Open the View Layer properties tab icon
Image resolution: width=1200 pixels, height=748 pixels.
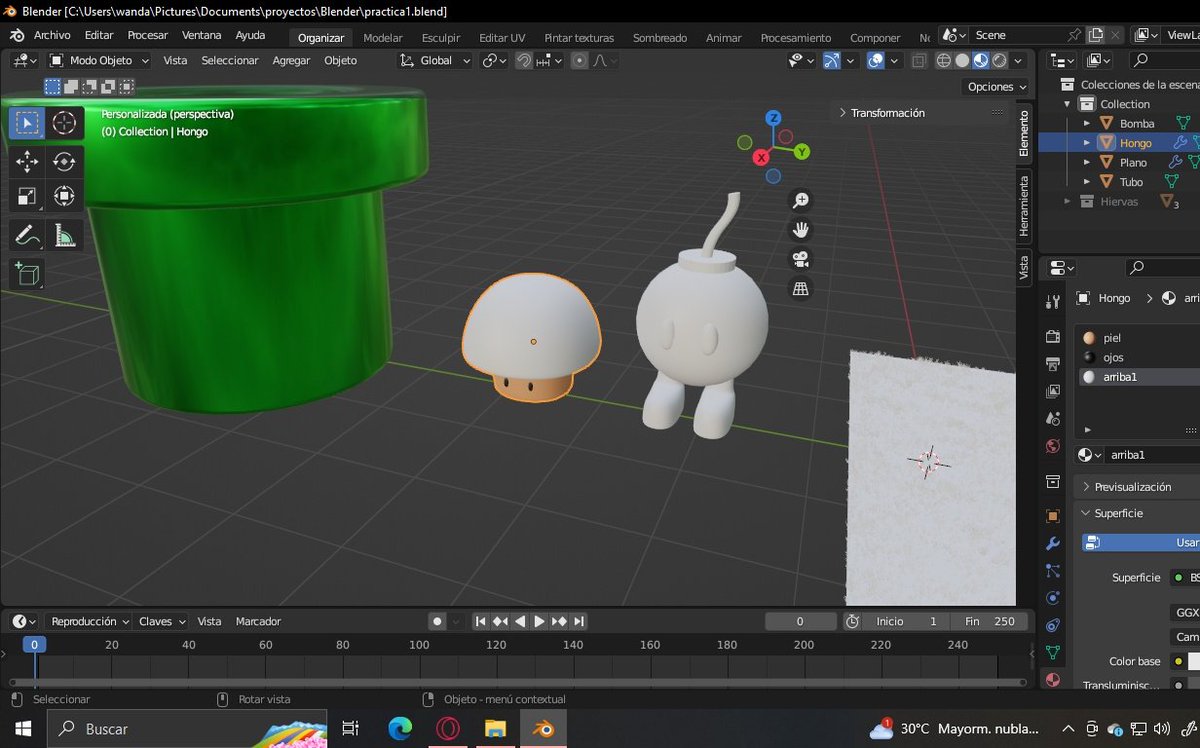pyautogui.click(x=1052, y=391)
